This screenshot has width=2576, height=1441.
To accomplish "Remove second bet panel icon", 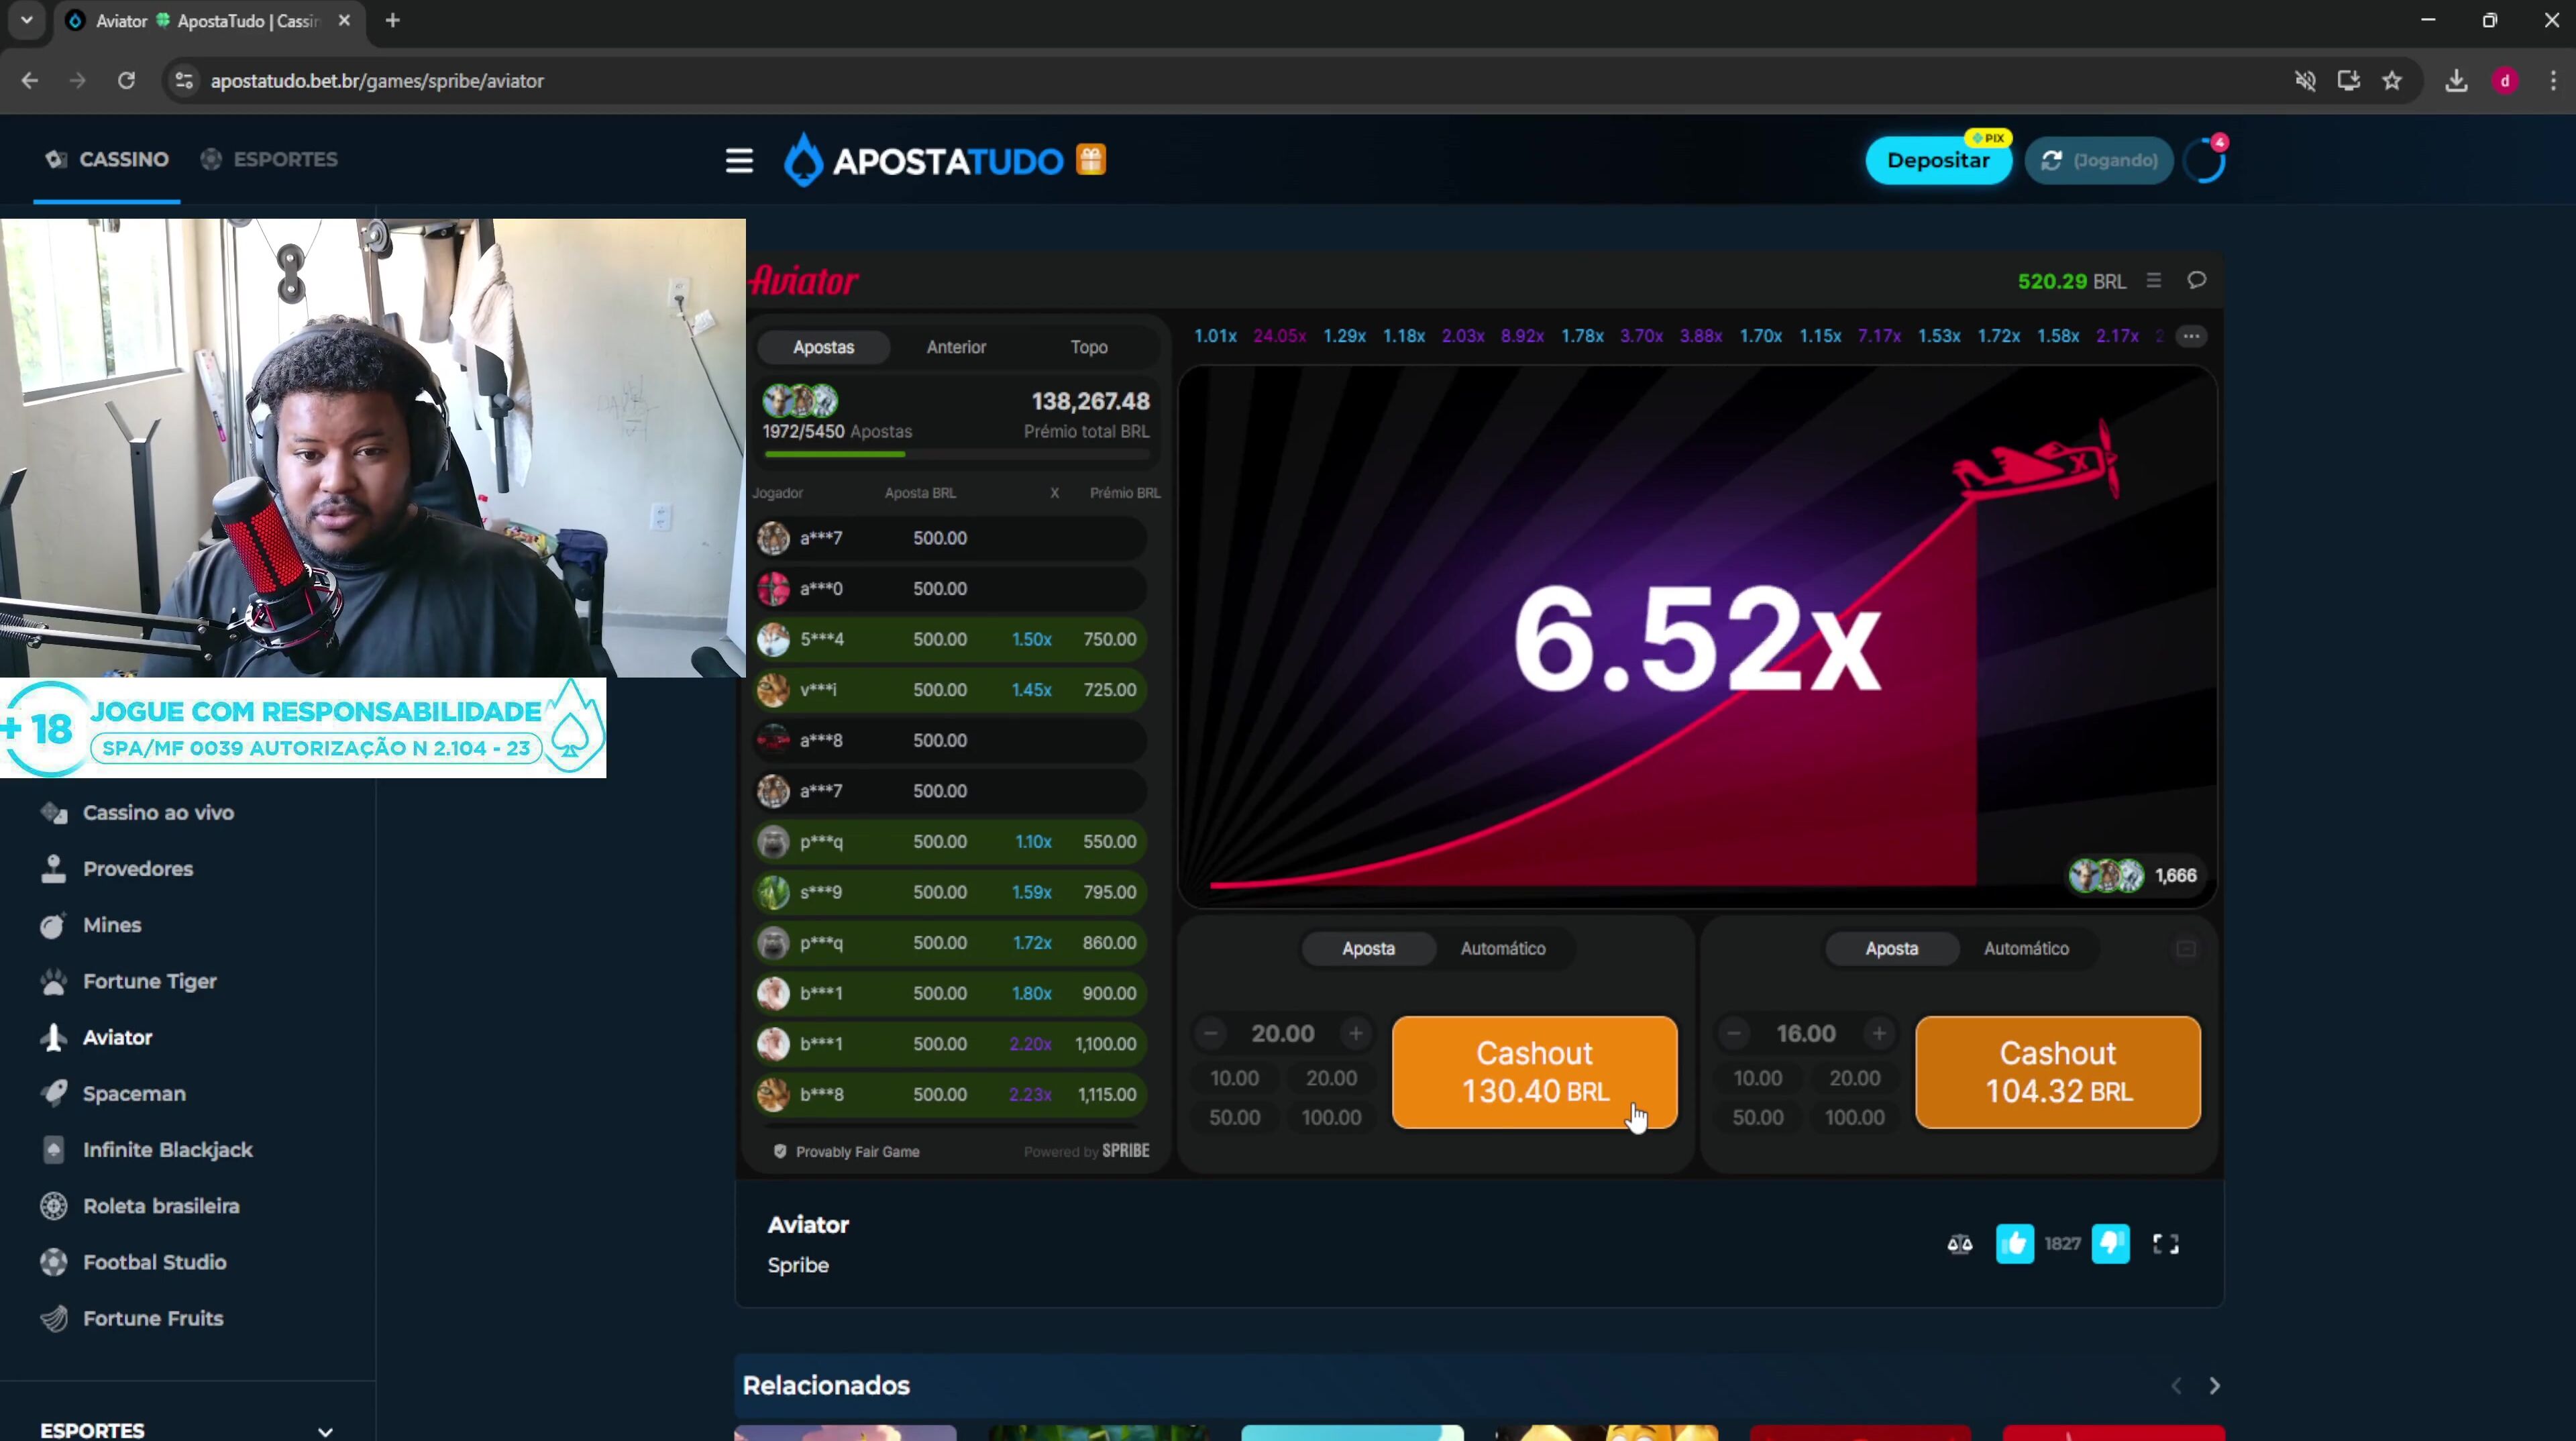I will click(2186, 948).
